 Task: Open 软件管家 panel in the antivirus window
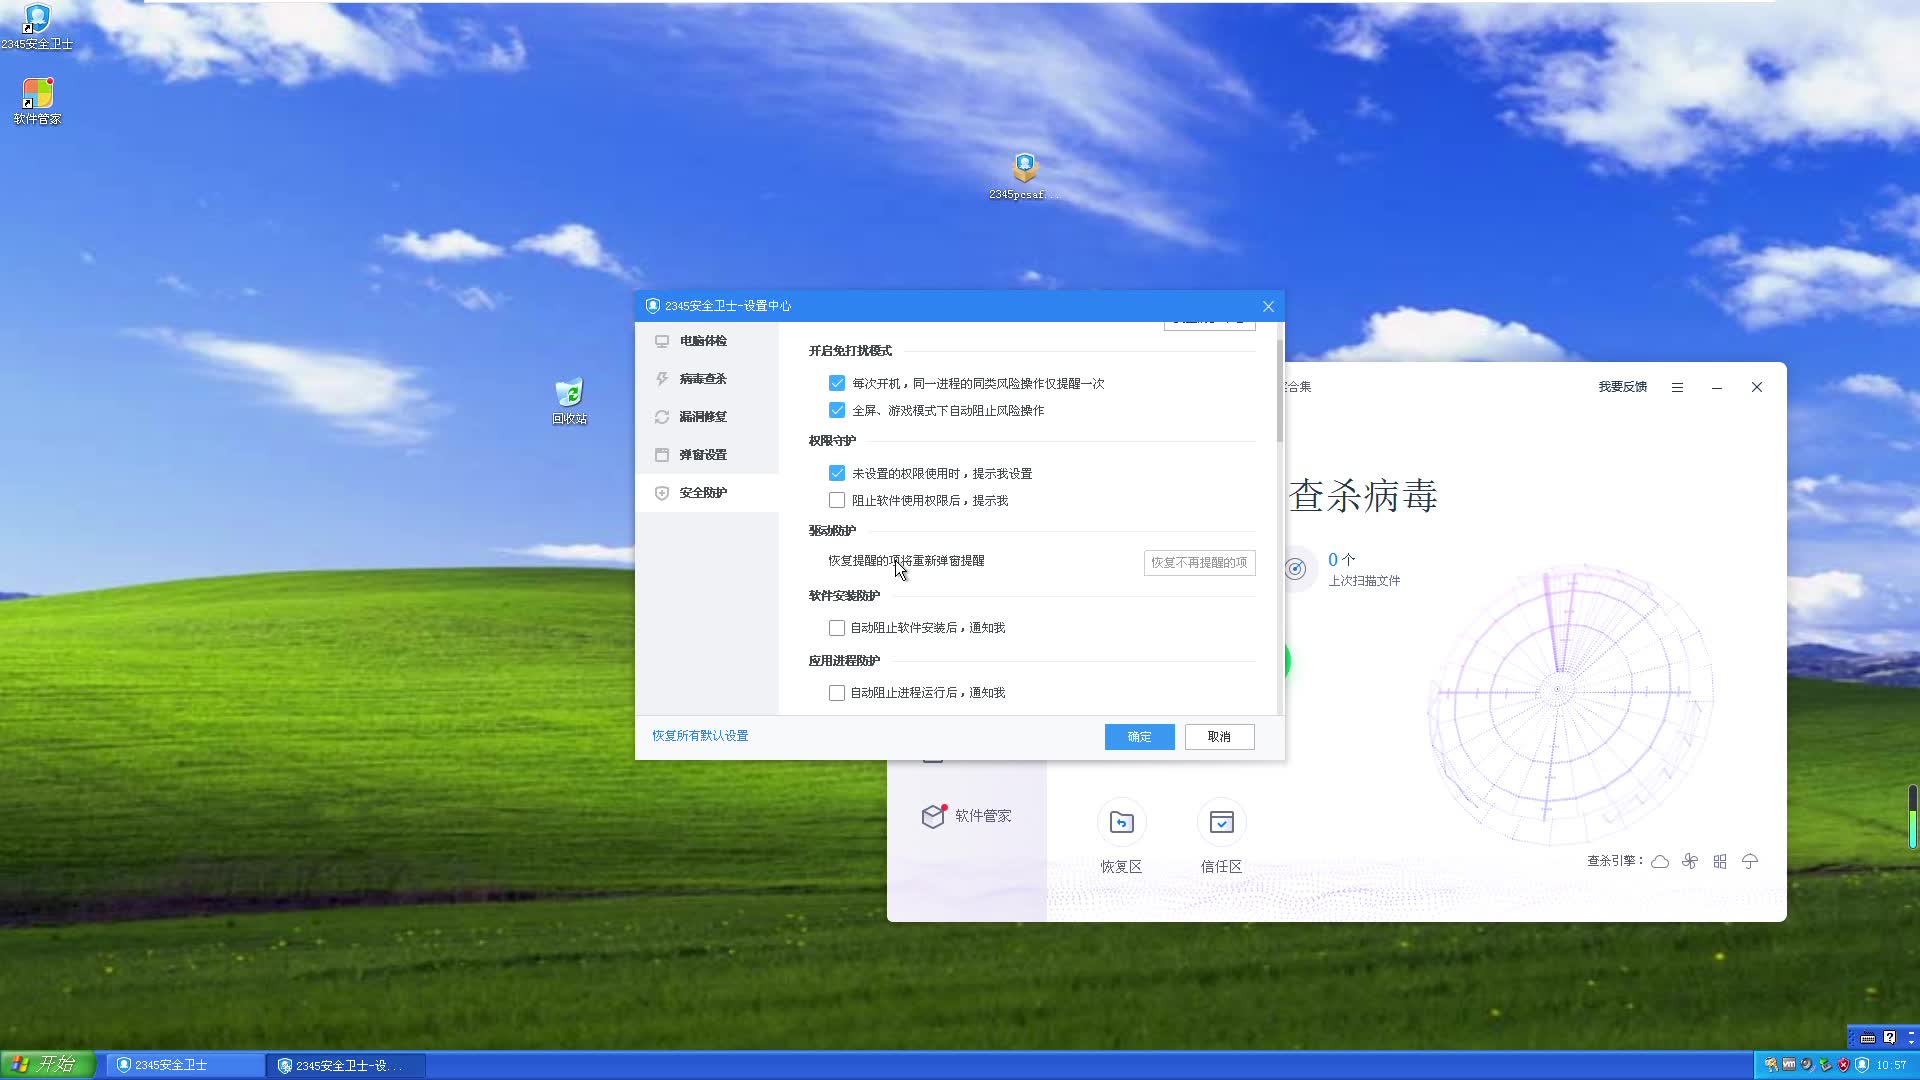pyautogui.click(x=966, y=815)
